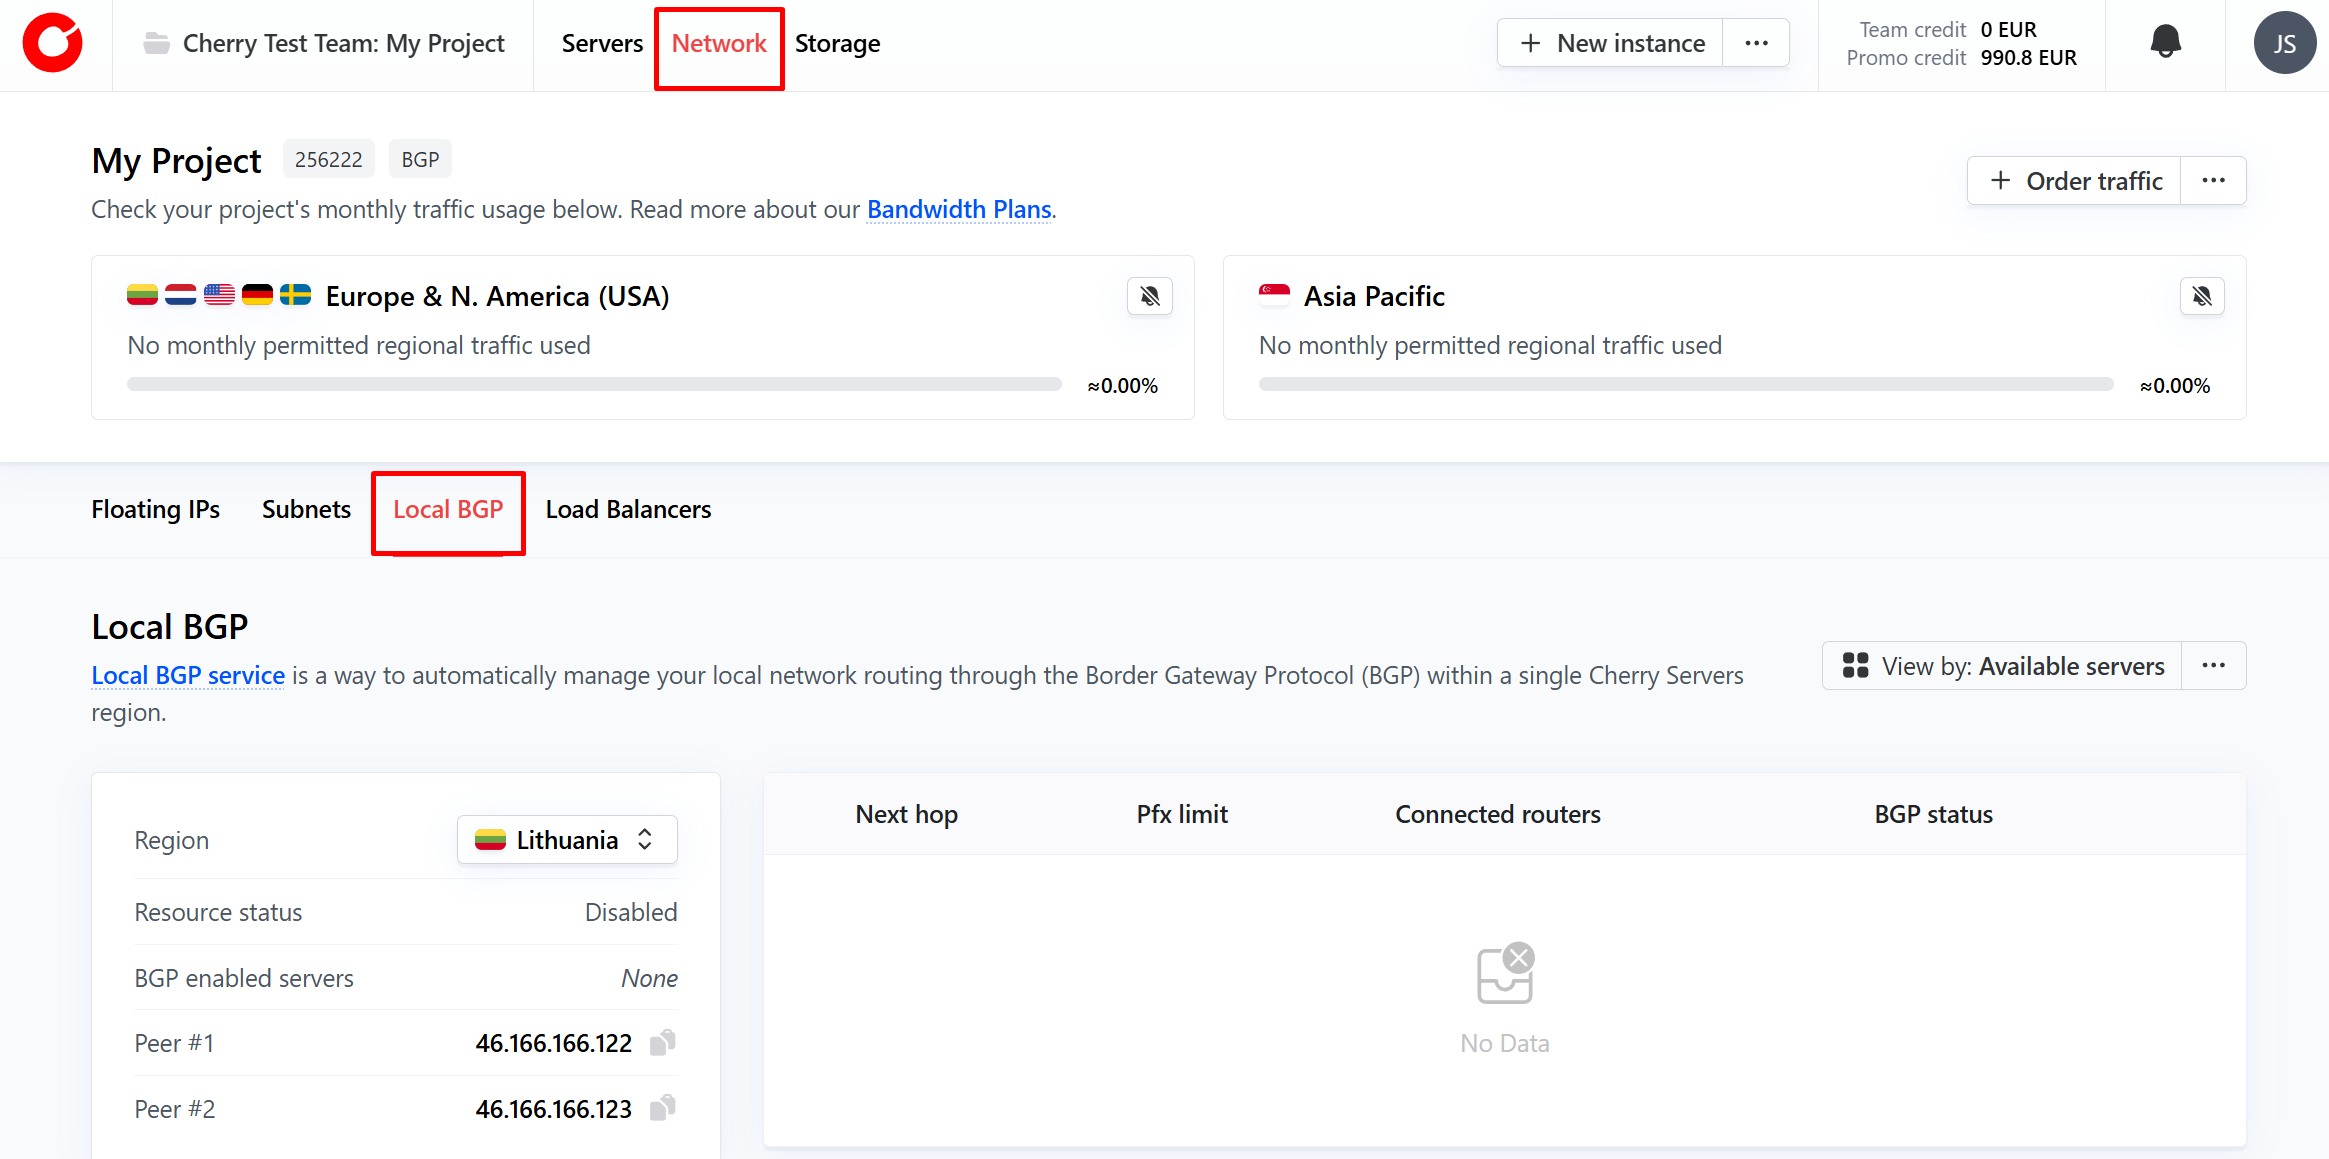Screen dimensions: 2329x1159
Task: Click the Europe traffic usage progress bar
Action: coord(594,385)
